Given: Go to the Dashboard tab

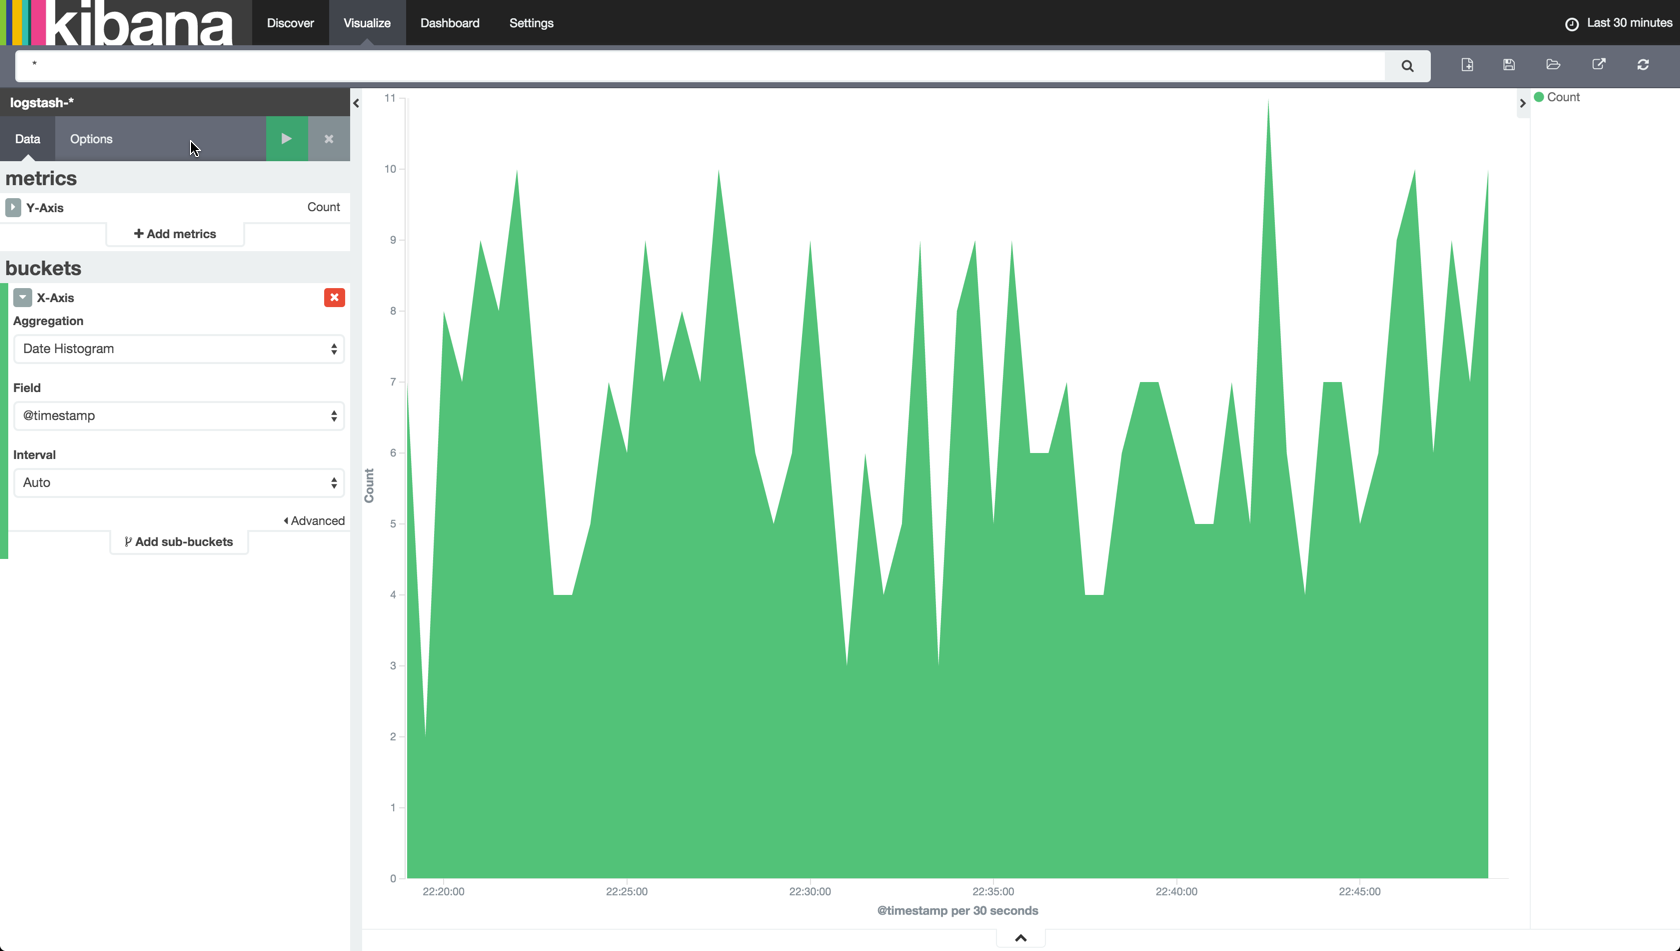Looking at the screenshot, I should click(450, 23).
